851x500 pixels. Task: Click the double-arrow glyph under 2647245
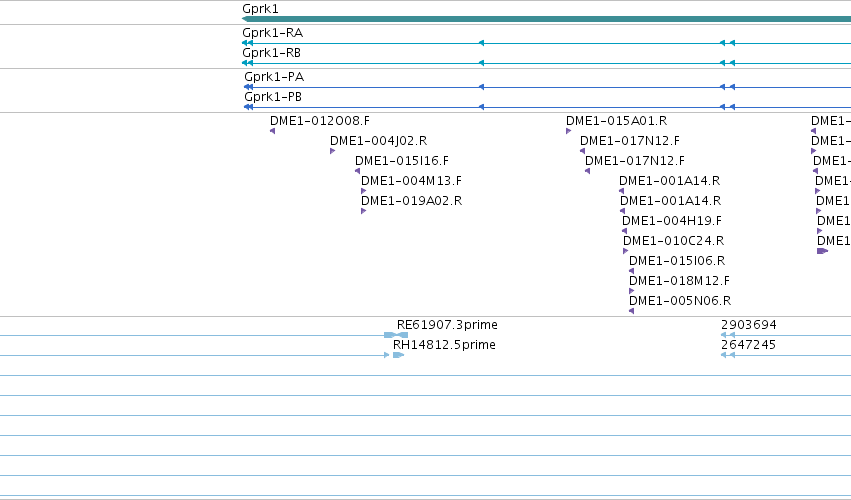[x=728, y=355]
